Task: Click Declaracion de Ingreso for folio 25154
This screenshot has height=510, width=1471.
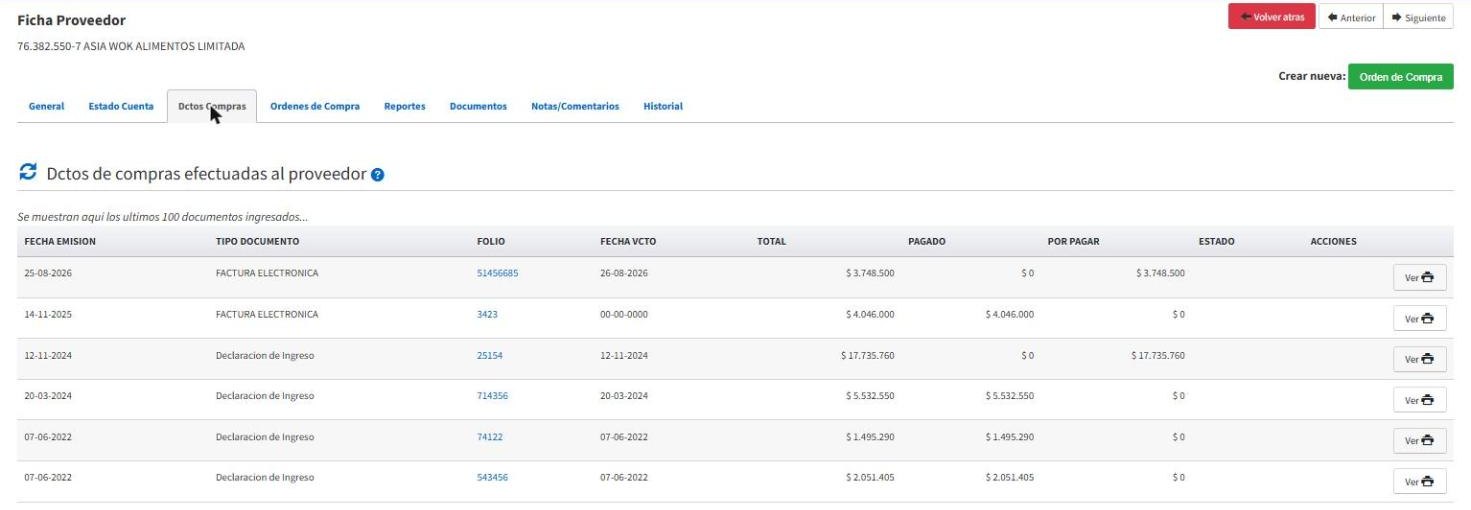Action: 265,355
